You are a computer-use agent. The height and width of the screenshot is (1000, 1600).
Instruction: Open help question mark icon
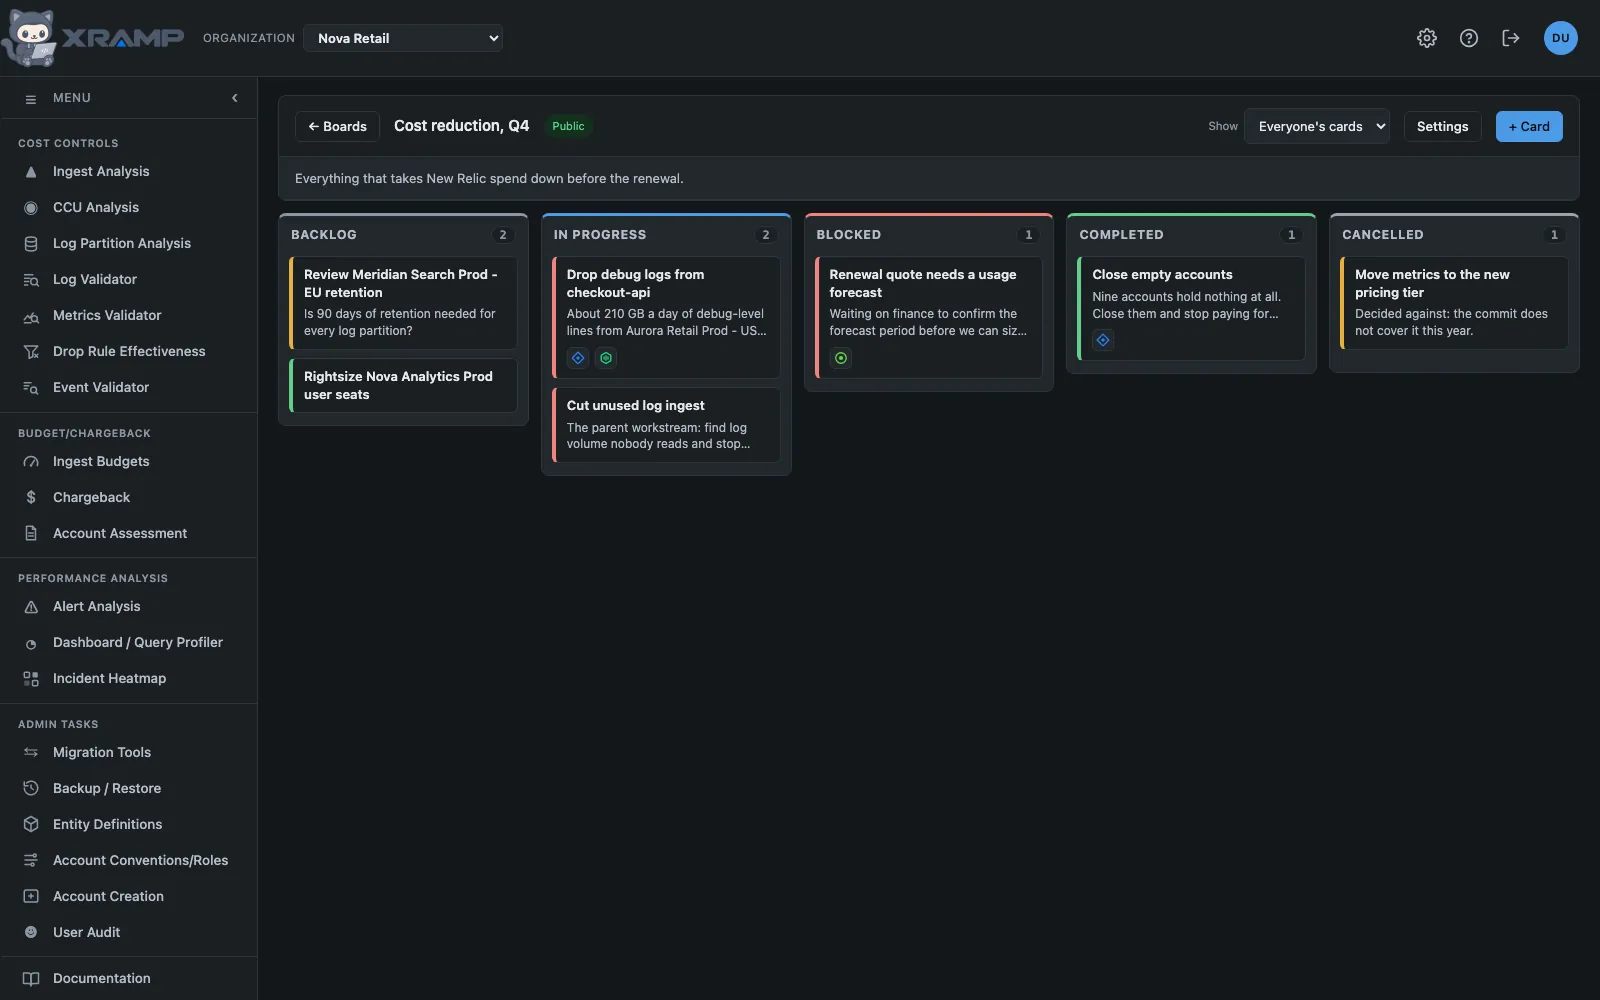[1469, 38]
